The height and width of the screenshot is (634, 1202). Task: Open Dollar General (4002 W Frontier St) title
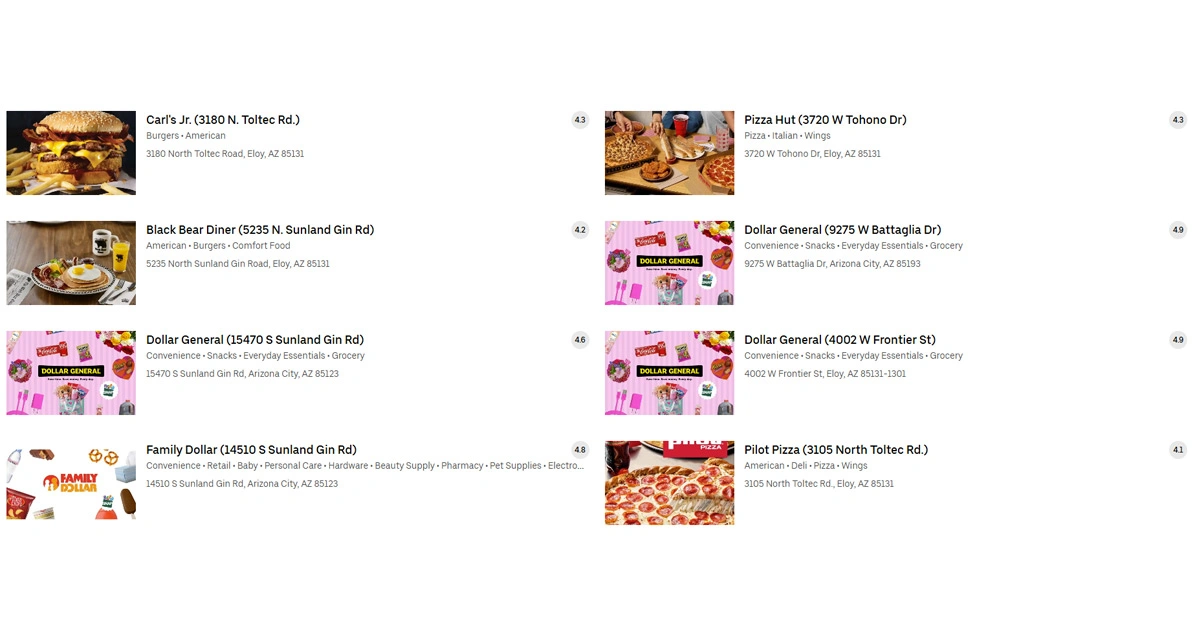click(840, 340)
